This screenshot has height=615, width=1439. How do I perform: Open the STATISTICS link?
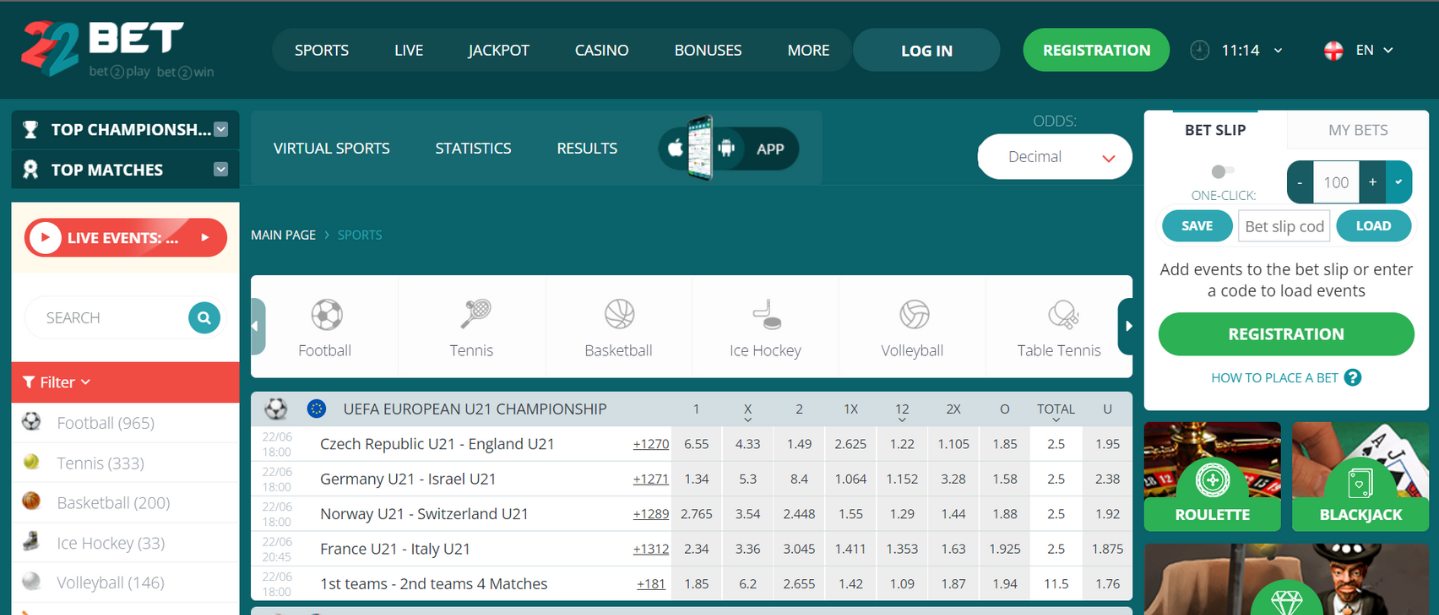473,148
